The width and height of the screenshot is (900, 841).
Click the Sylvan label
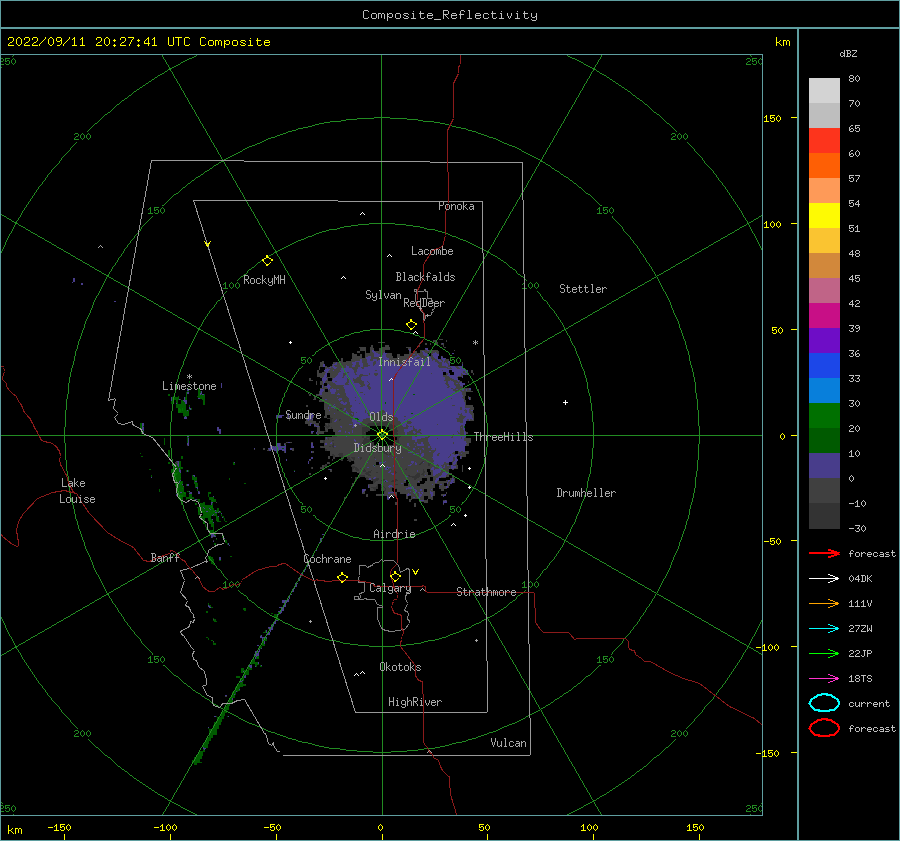coord(383,295)
